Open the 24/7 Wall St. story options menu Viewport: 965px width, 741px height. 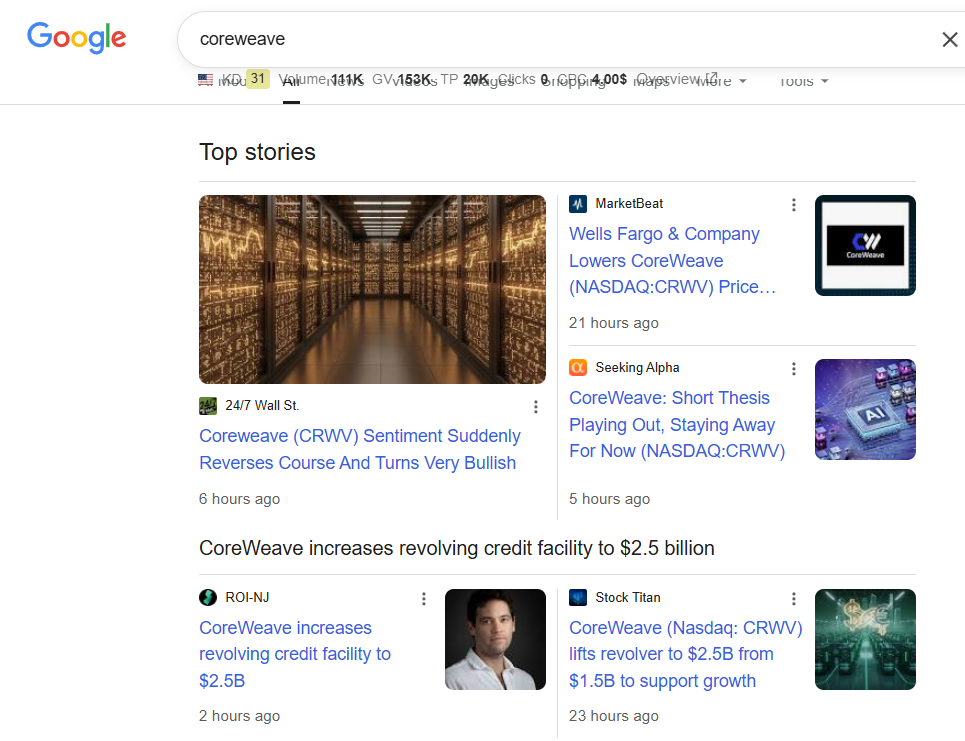(536, 406)
